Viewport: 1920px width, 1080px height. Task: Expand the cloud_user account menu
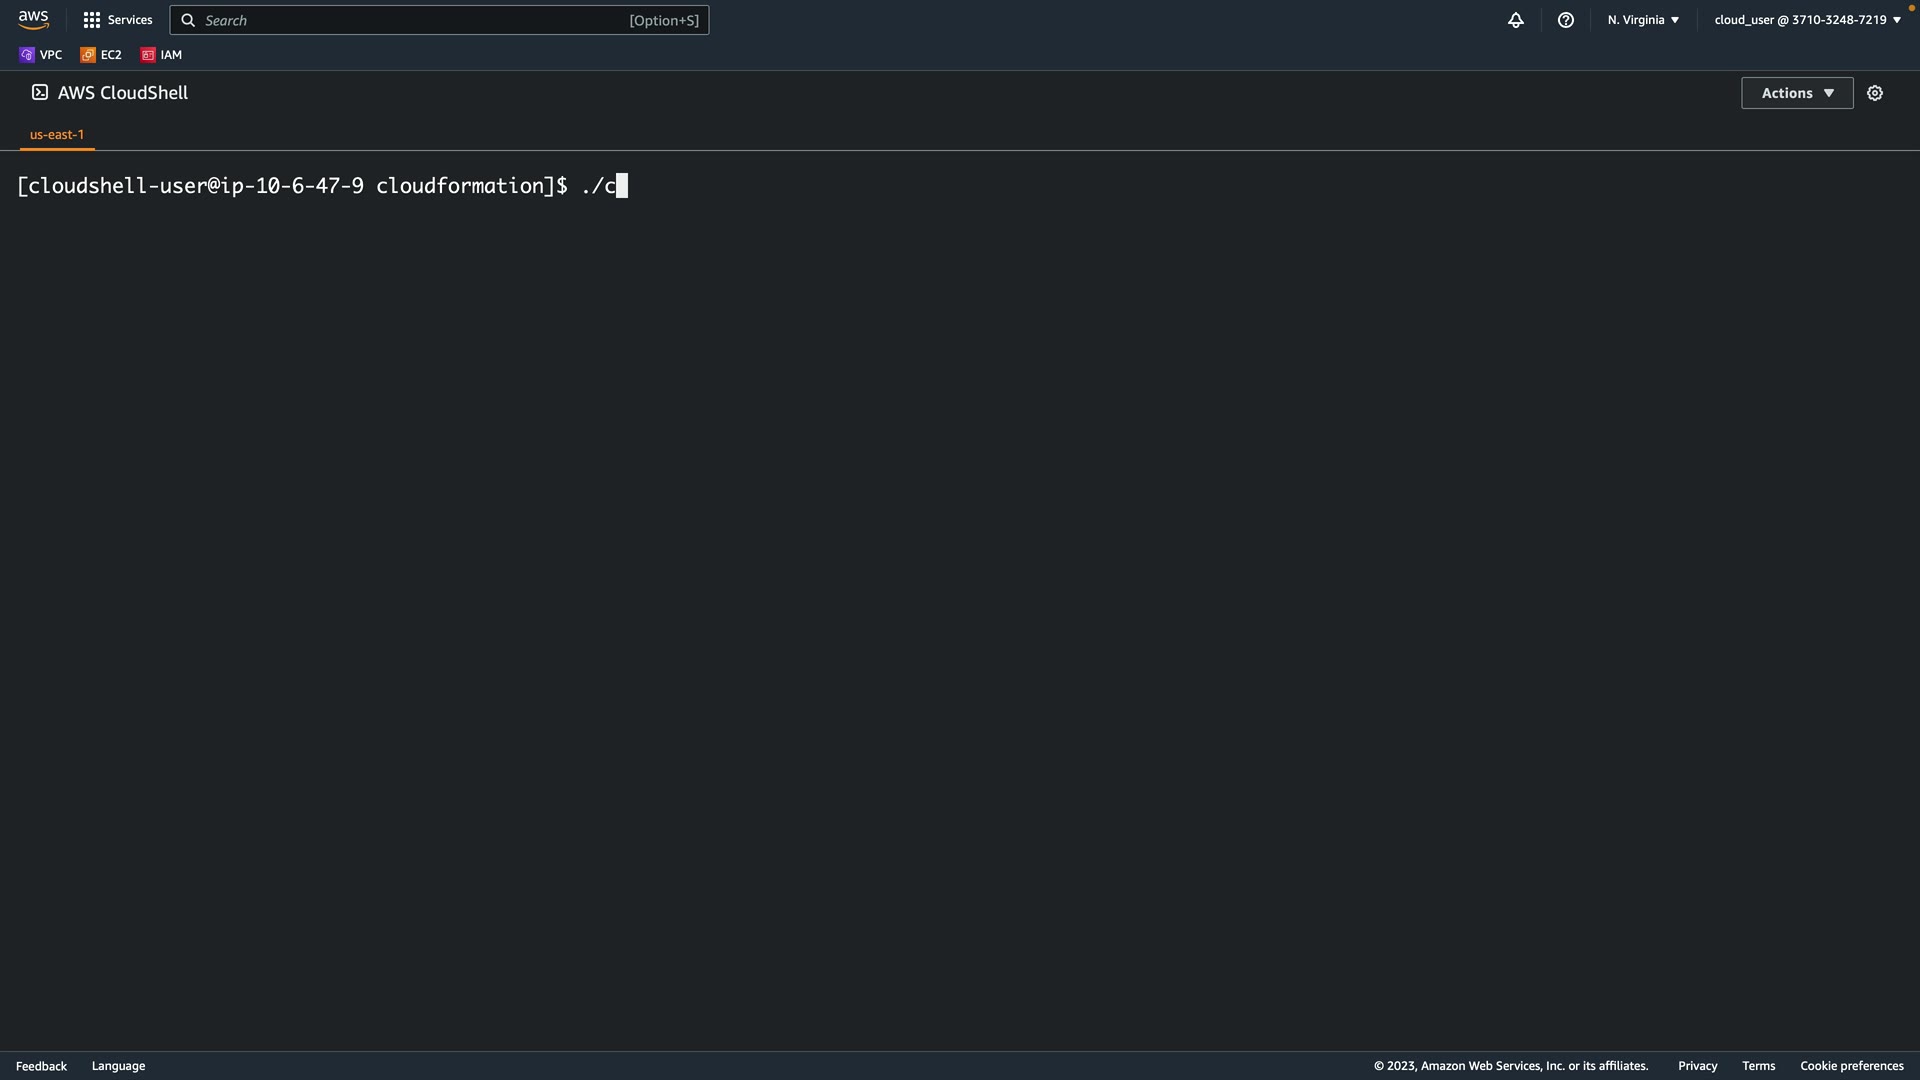point(1807,20)
